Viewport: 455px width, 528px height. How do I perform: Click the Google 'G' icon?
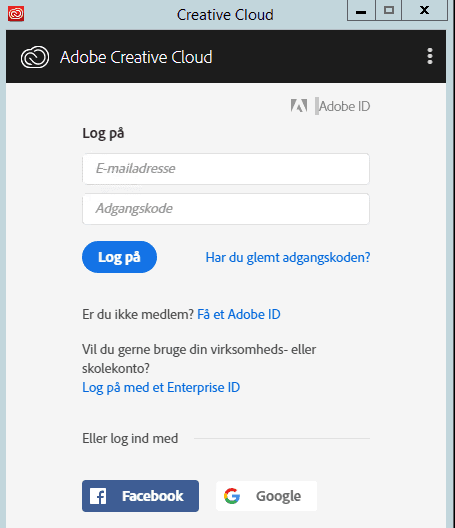(232, 496)
